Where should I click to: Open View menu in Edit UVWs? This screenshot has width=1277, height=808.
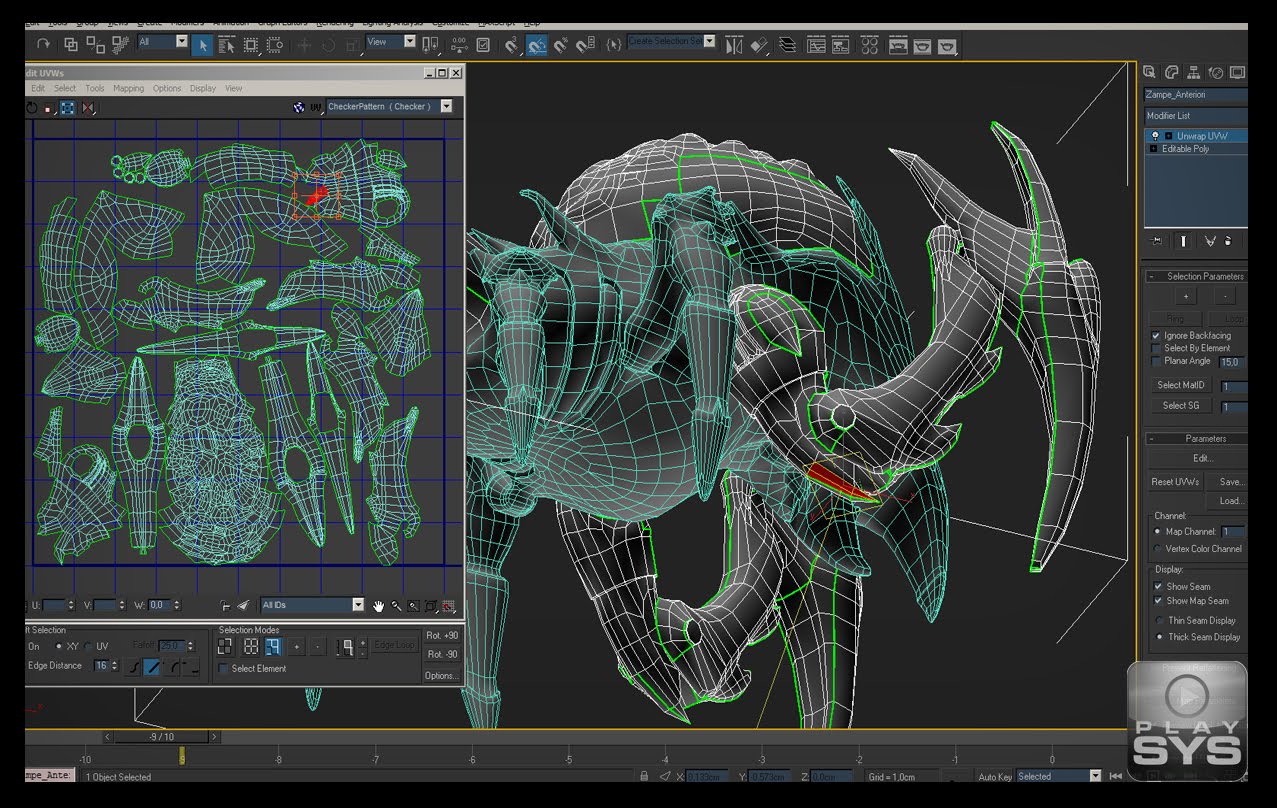(x=233, y=88)
